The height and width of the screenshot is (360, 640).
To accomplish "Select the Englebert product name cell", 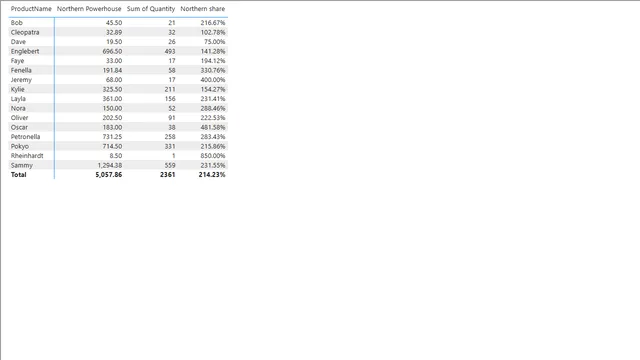I will (25, 51).
